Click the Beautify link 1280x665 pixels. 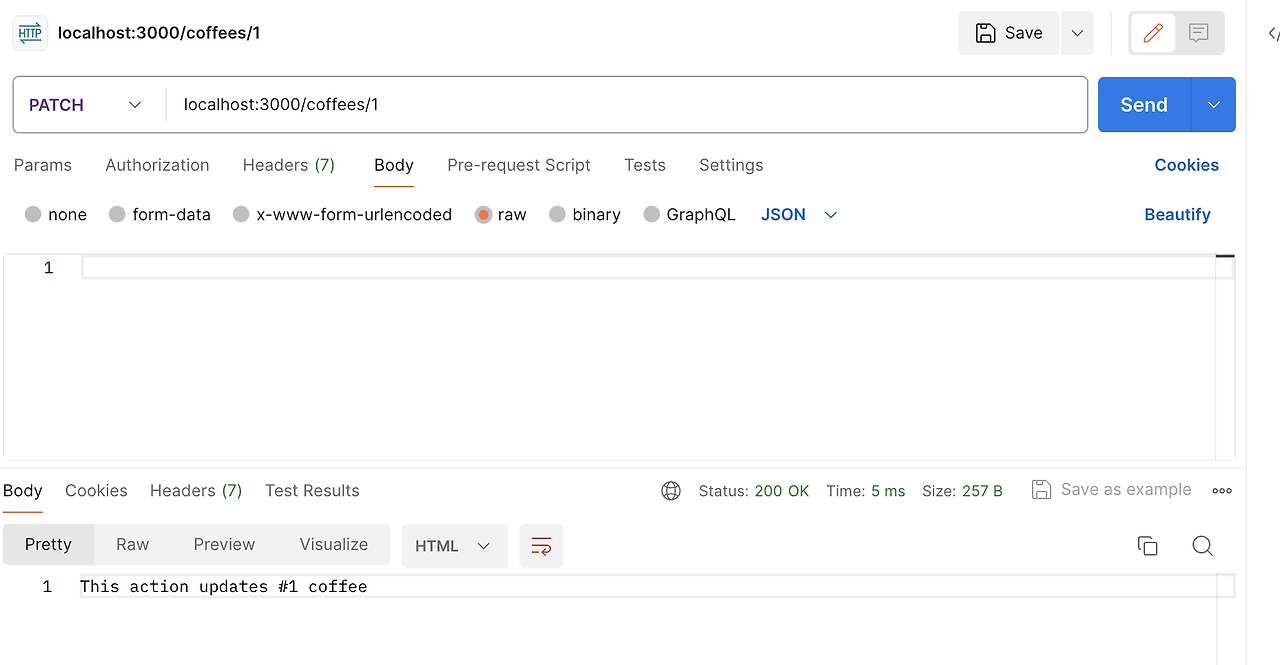coord(1177,214)
